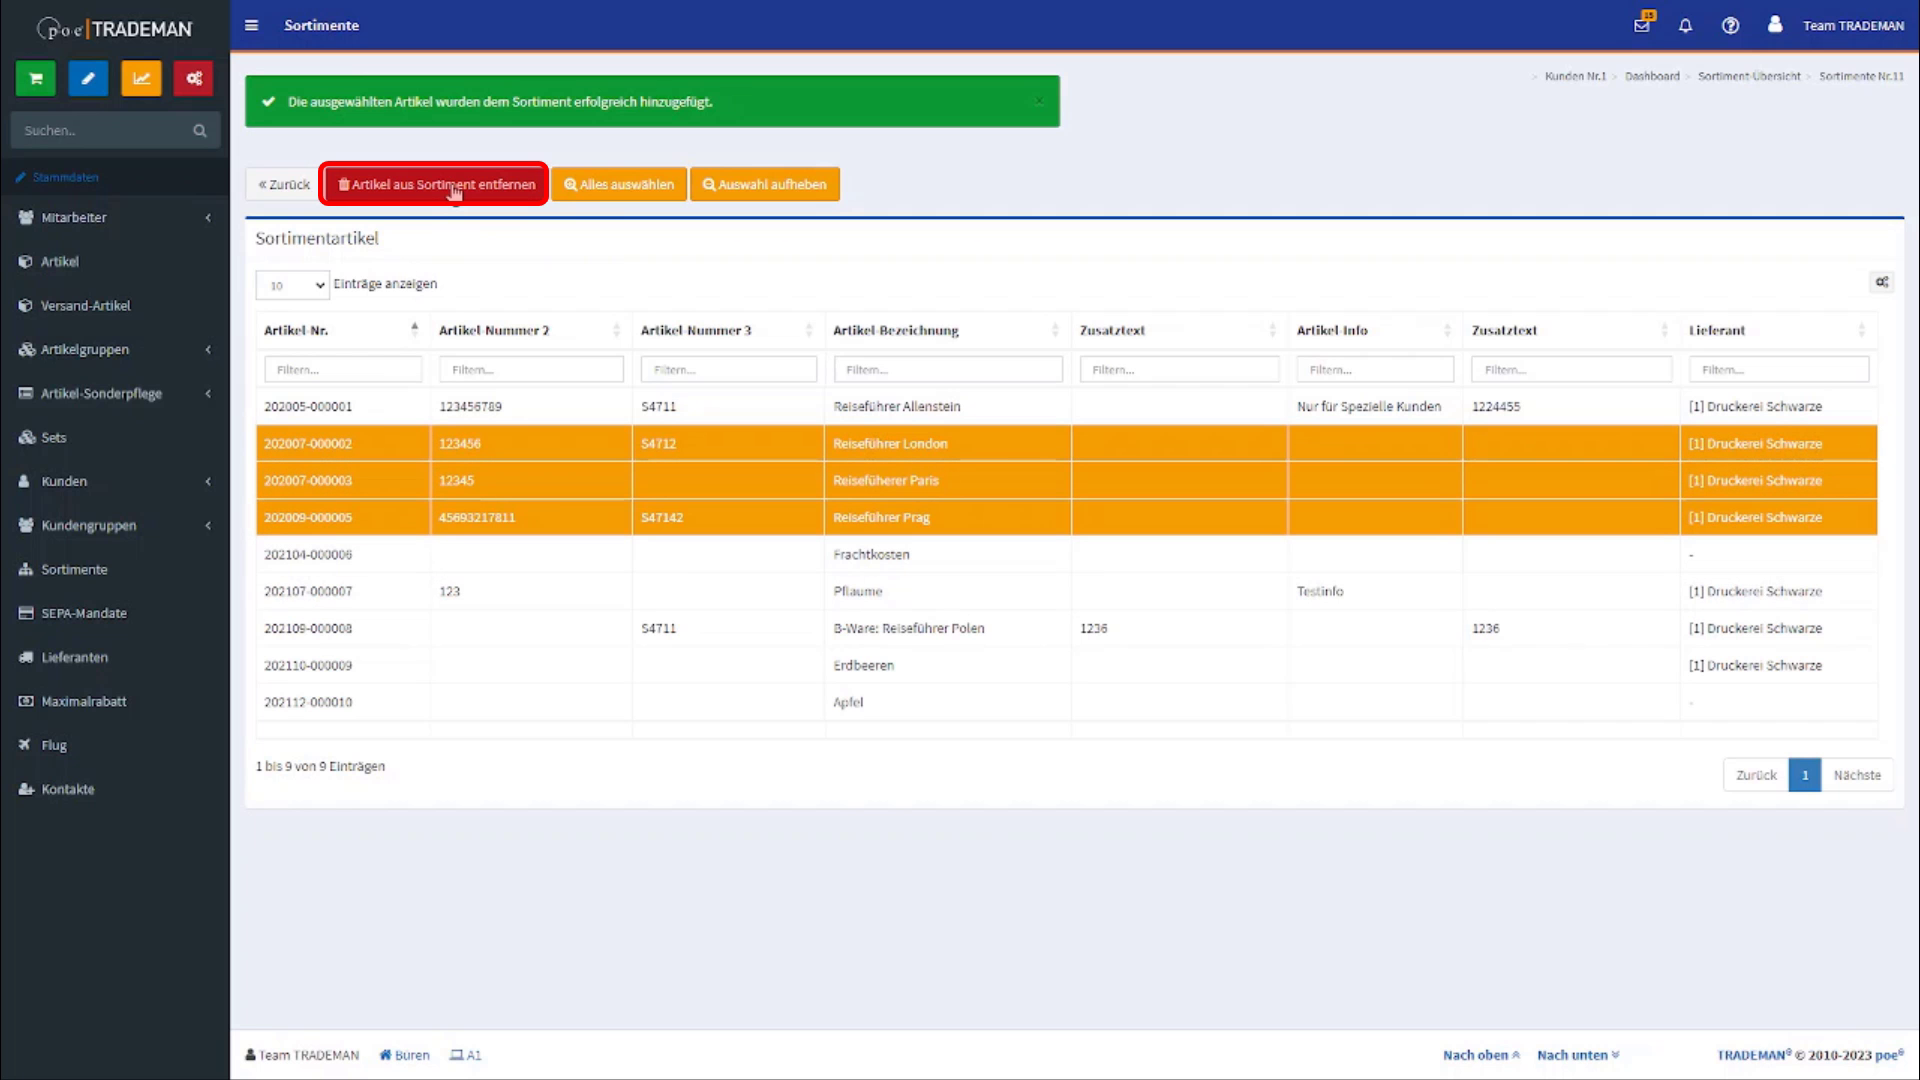Click Alles auswählen button

click(x=619, y=184)
